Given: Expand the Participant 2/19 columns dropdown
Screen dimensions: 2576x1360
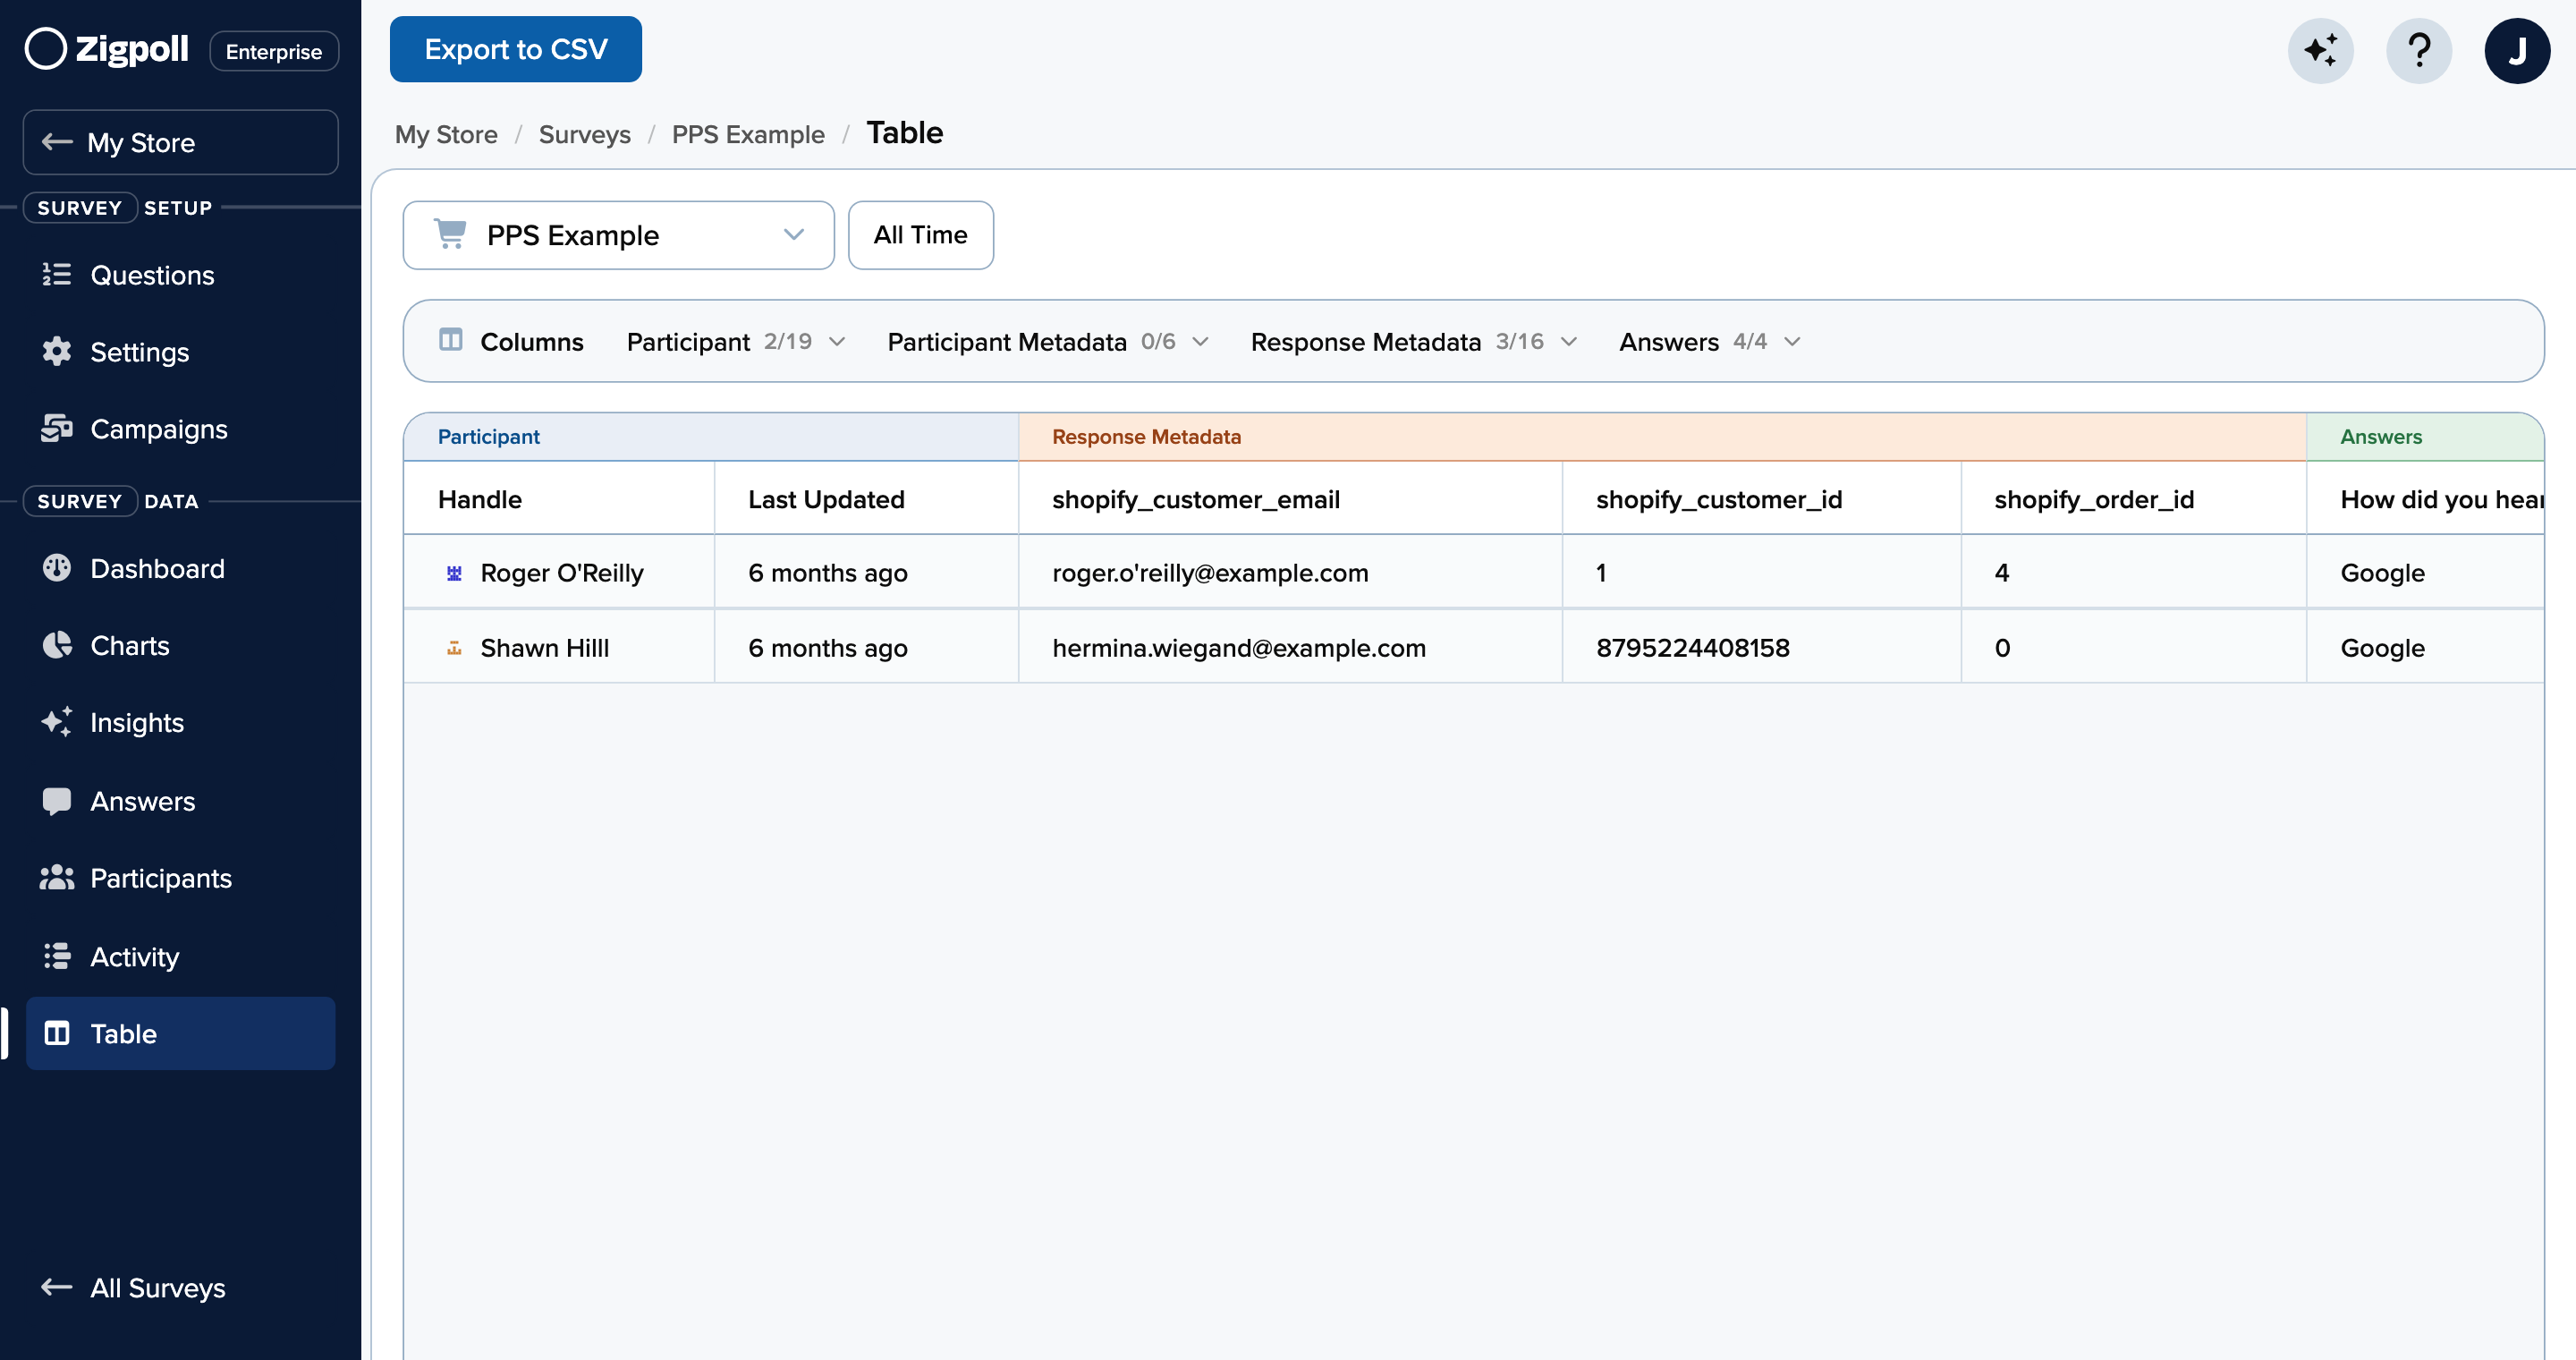Looking at the screenshot, I should coord(736,342).
